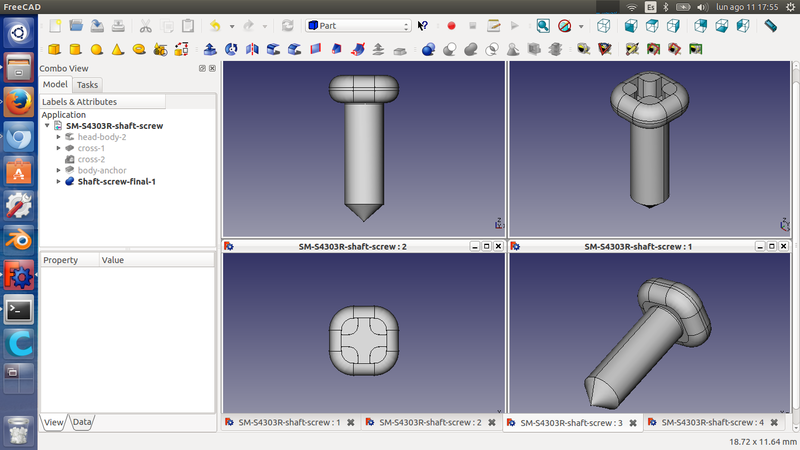Start macro recording with the red button
800x450 pixels.
[451, 25]
